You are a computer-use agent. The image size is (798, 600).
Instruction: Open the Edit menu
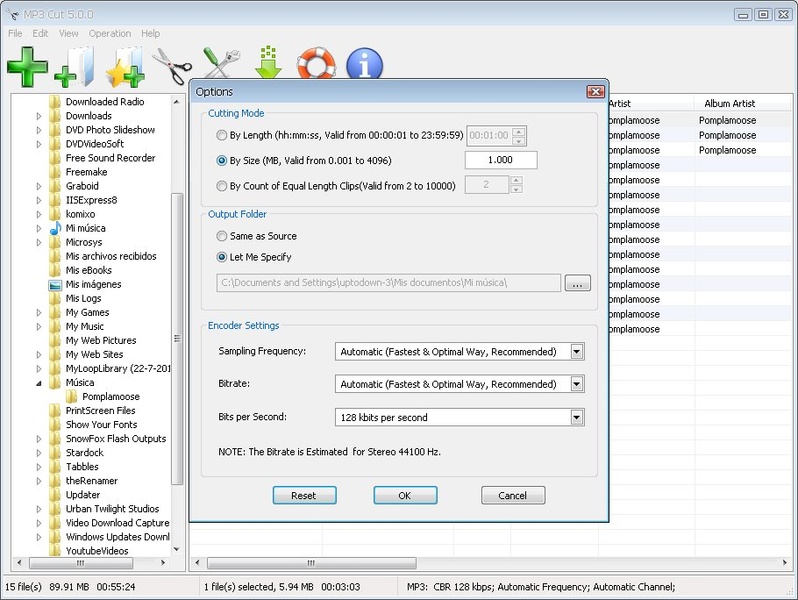(40, 34)
